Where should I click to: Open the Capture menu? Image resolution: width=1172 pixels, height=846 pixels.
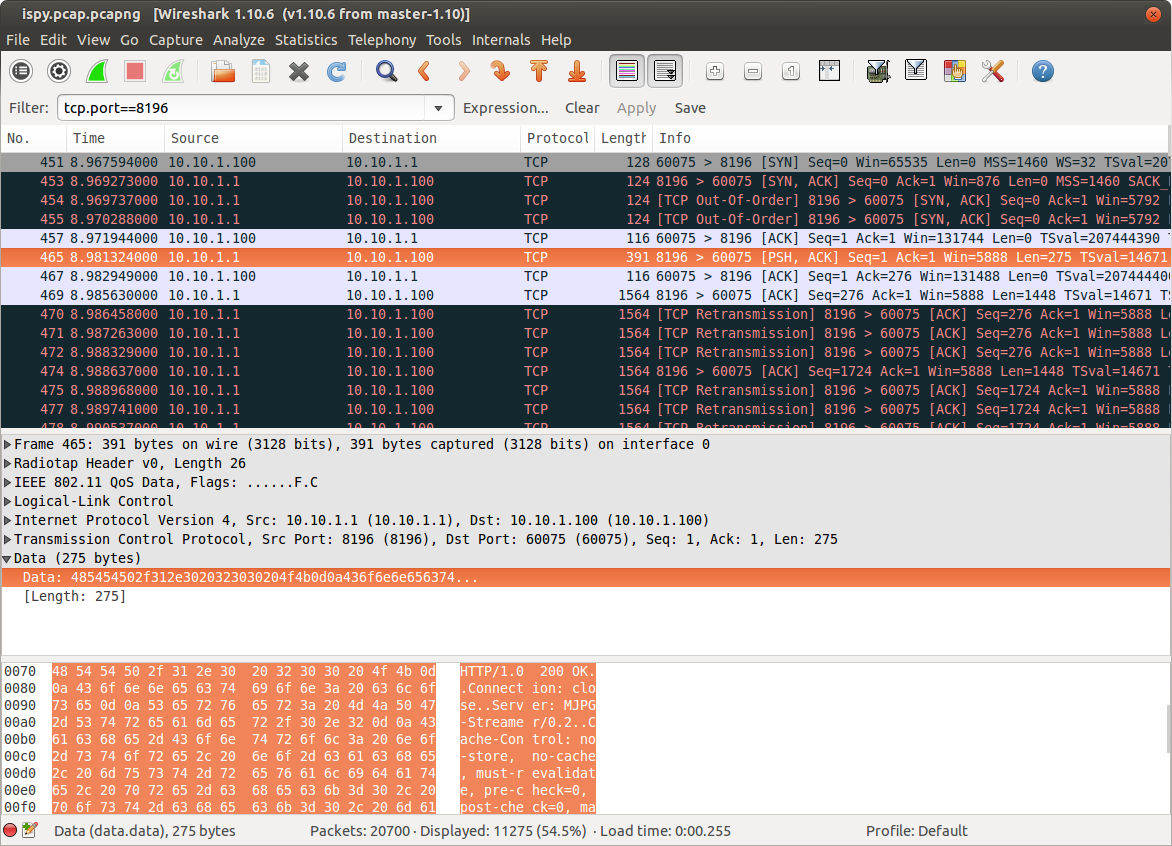coord(176,40)
